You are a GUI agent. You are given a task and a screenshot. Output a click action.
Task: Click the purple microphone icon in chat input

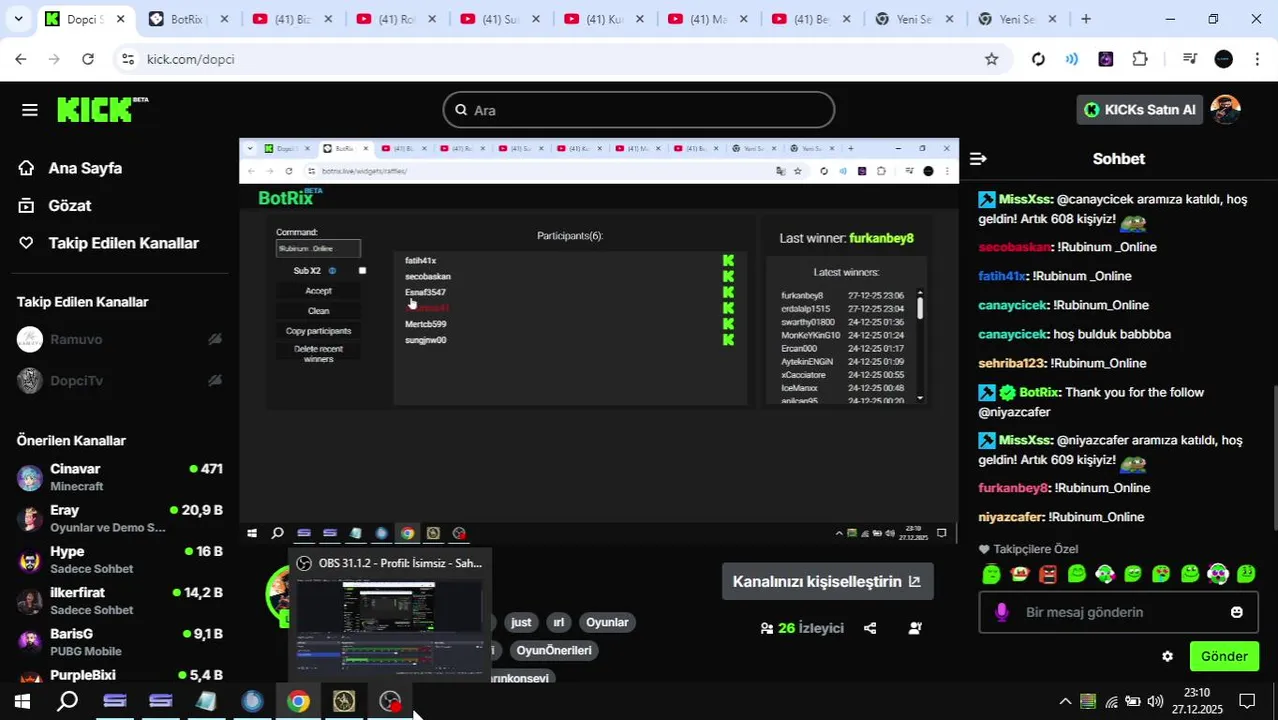1002,612
